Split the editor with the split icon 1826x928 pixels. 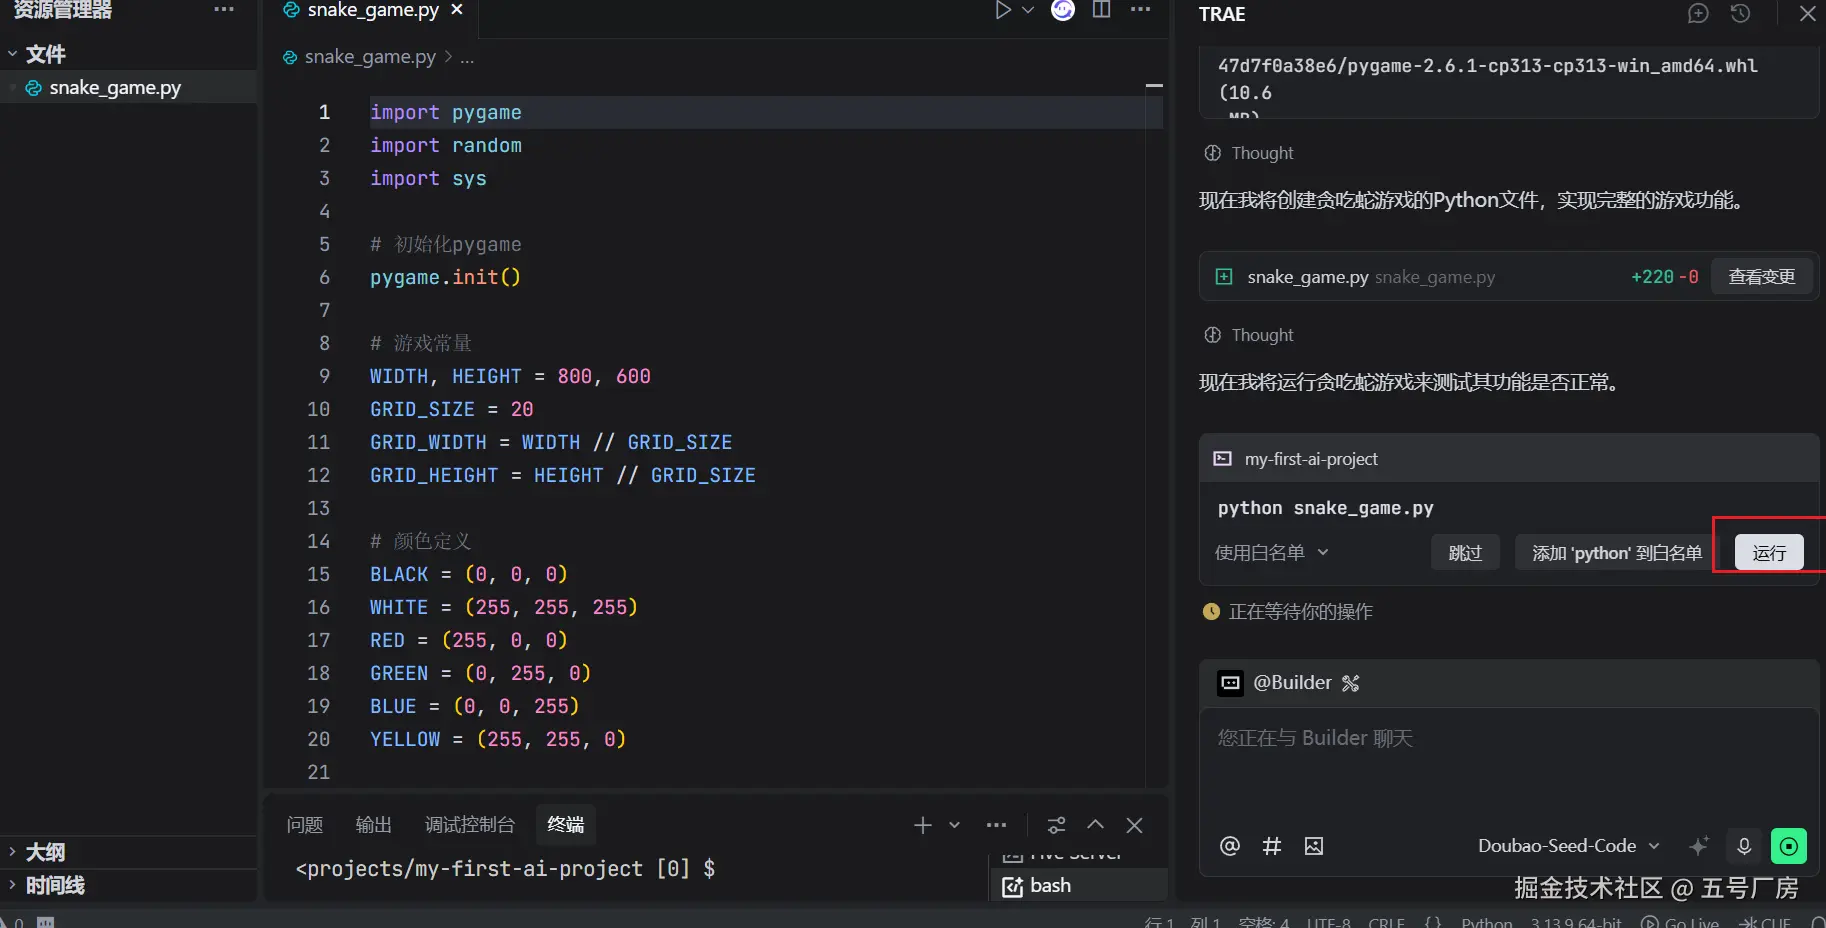coord(1101,10)
